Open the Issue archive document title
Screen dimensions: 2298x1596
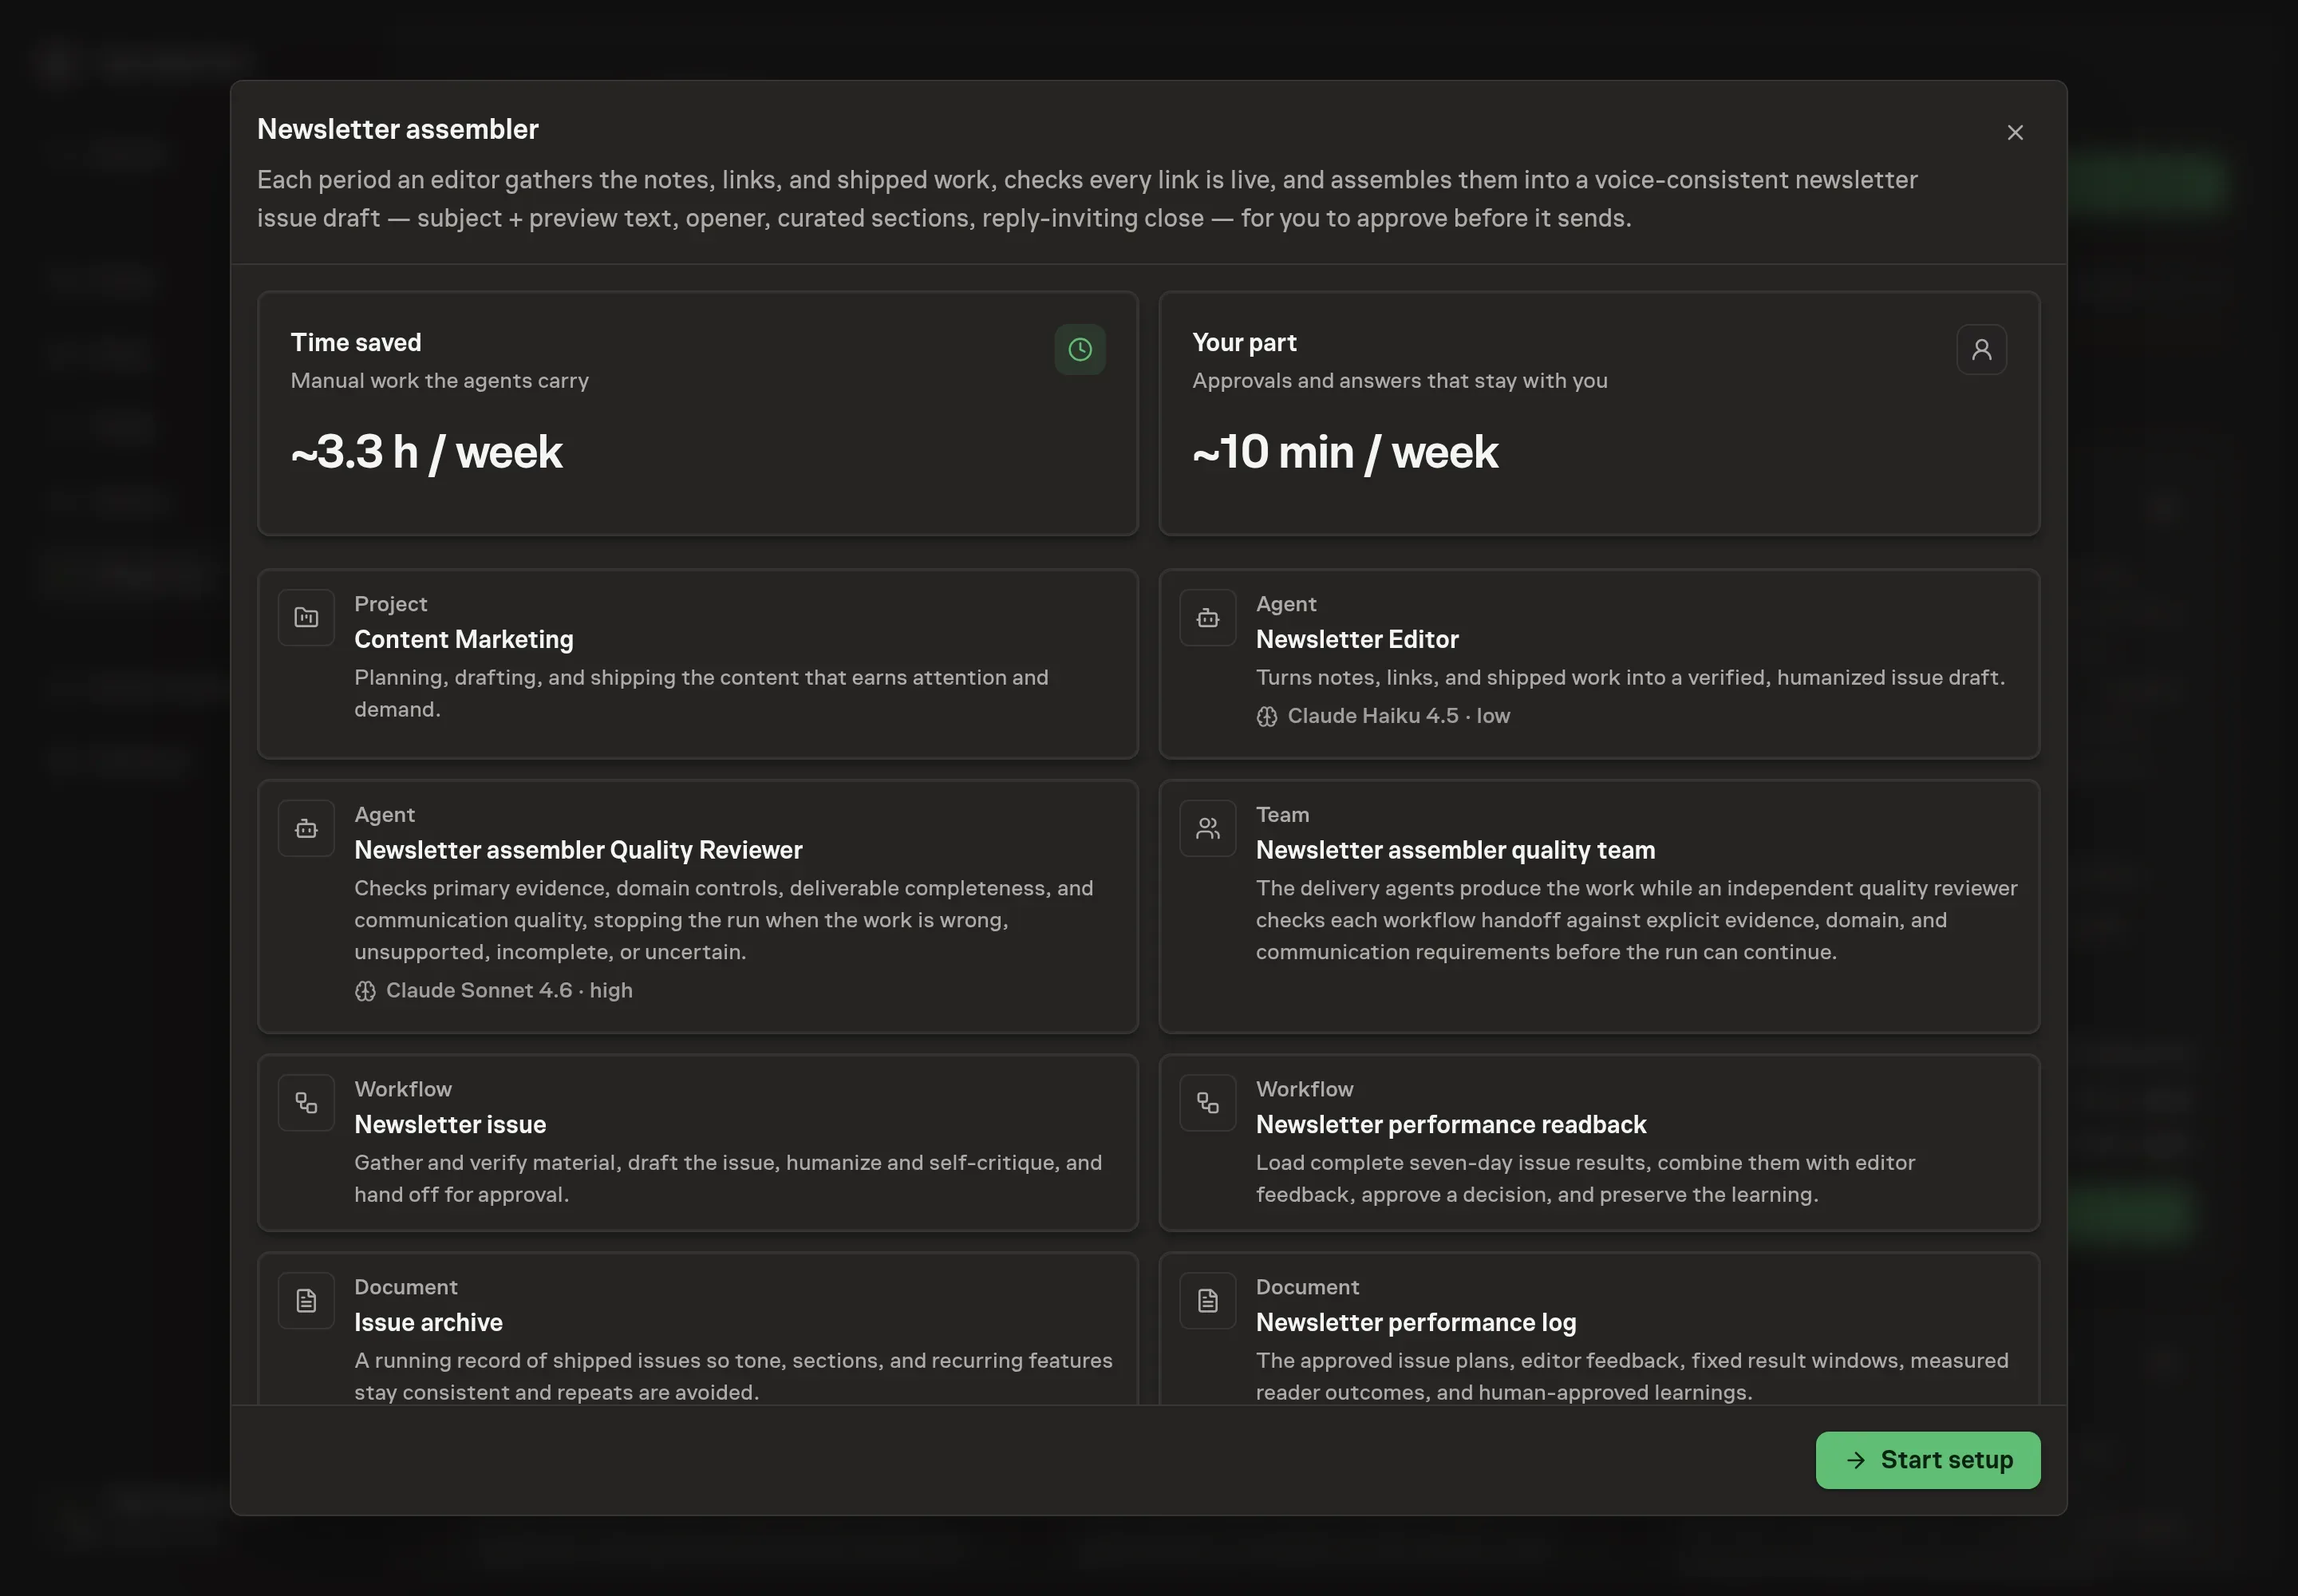[x=428, y=1322]
